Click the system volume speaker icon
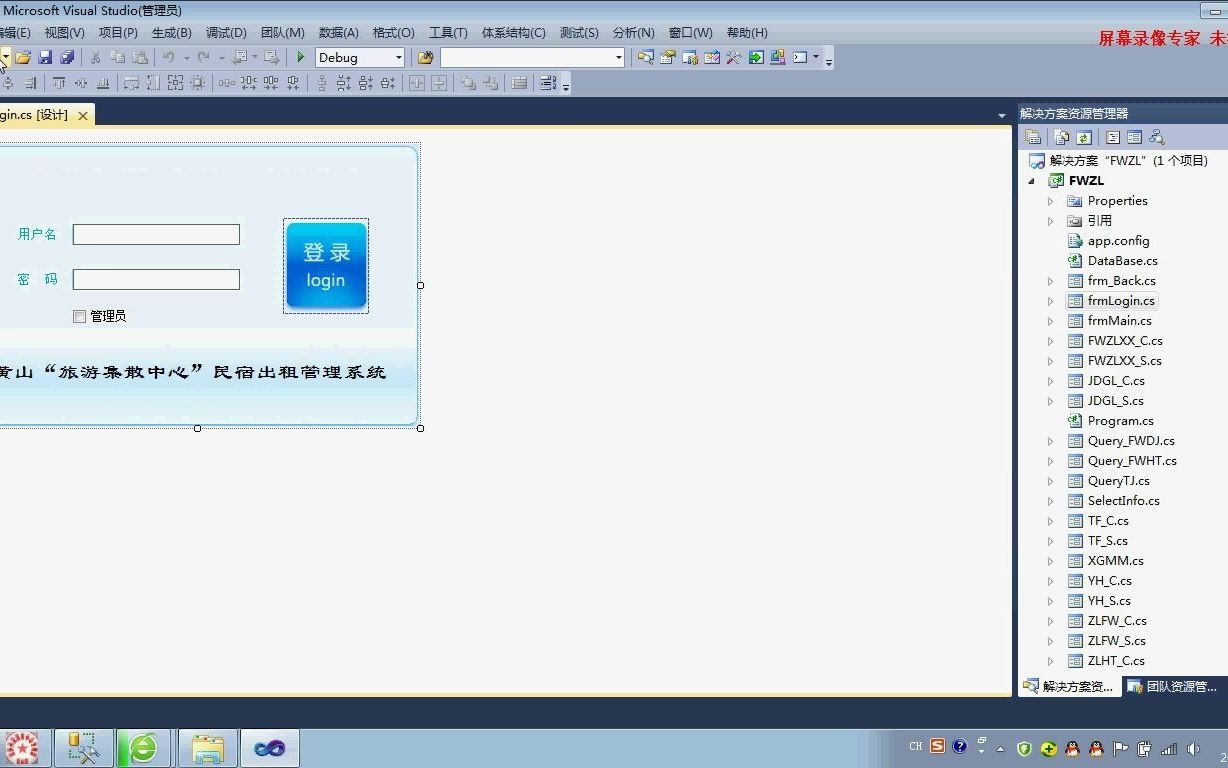Image resolution: width=1228 pixels, height=768 pixels. [x=1193, y=747]
